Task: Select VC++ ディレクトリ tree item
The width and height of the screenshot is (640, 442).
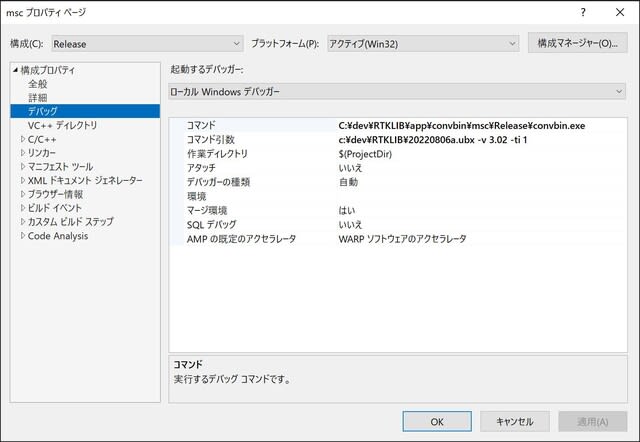Action: tap(62, 125)
